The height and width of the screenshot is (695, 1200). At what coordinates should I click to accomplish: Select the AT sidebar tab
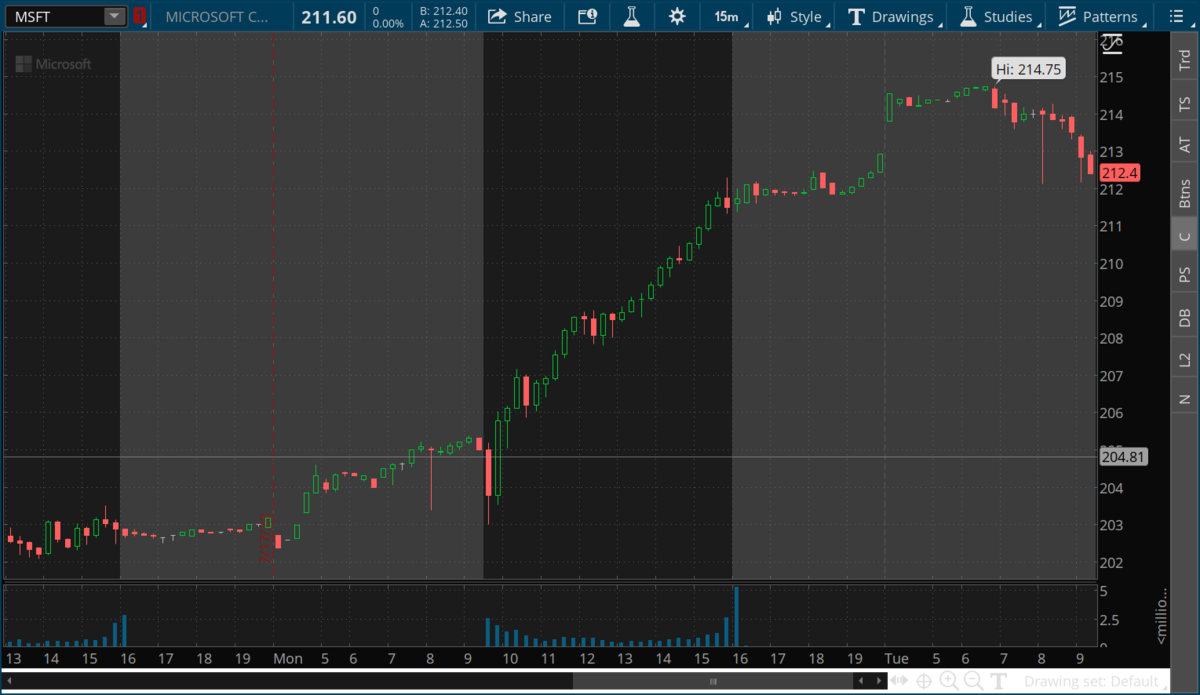(1184, 146)
